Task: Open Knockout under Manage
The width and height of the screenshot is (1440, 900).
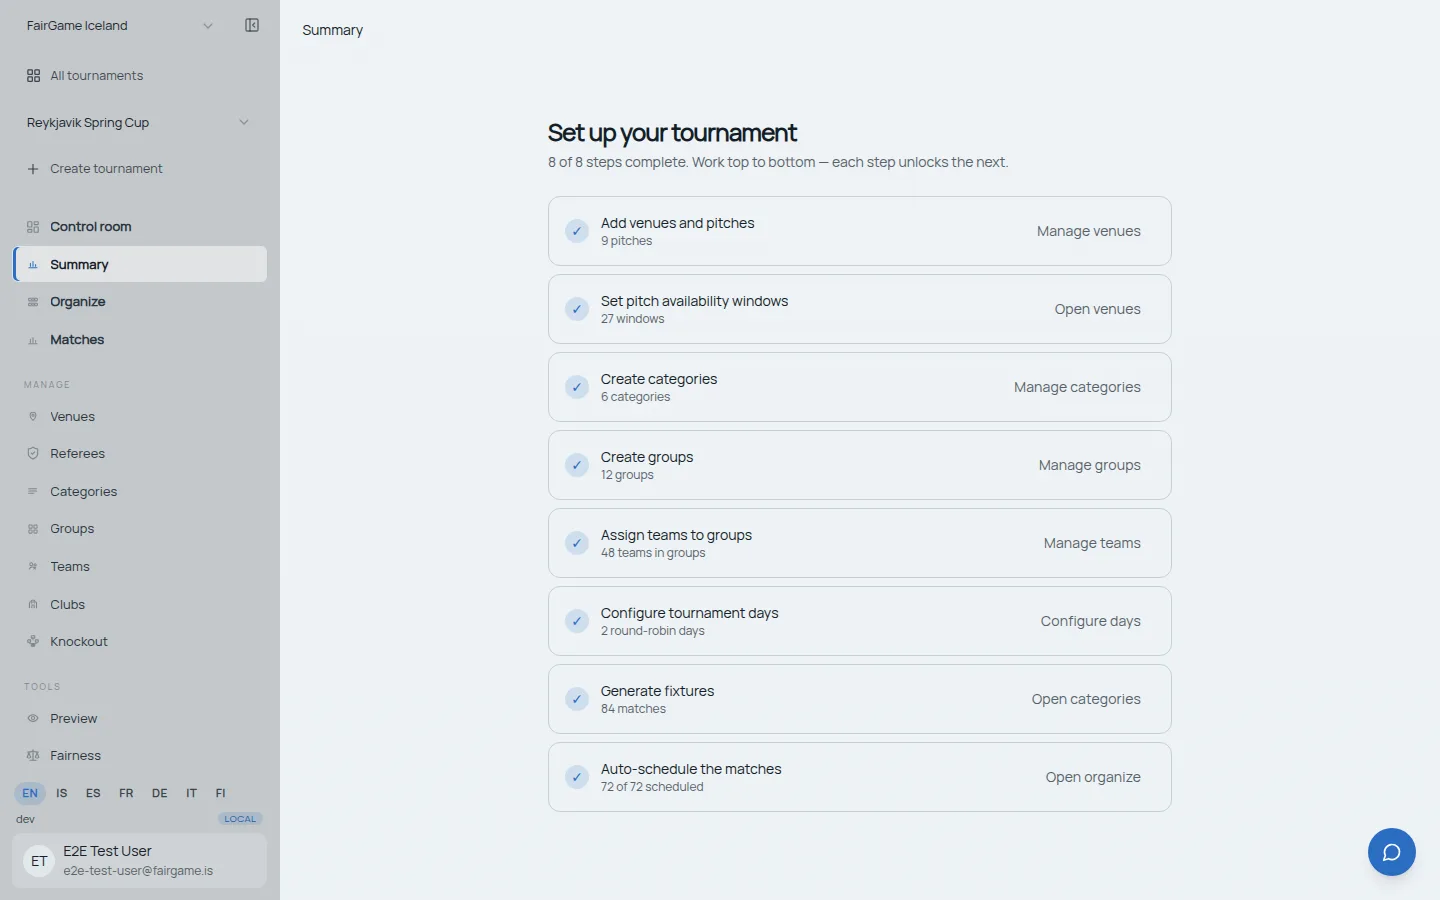Action: pos(139,642)
